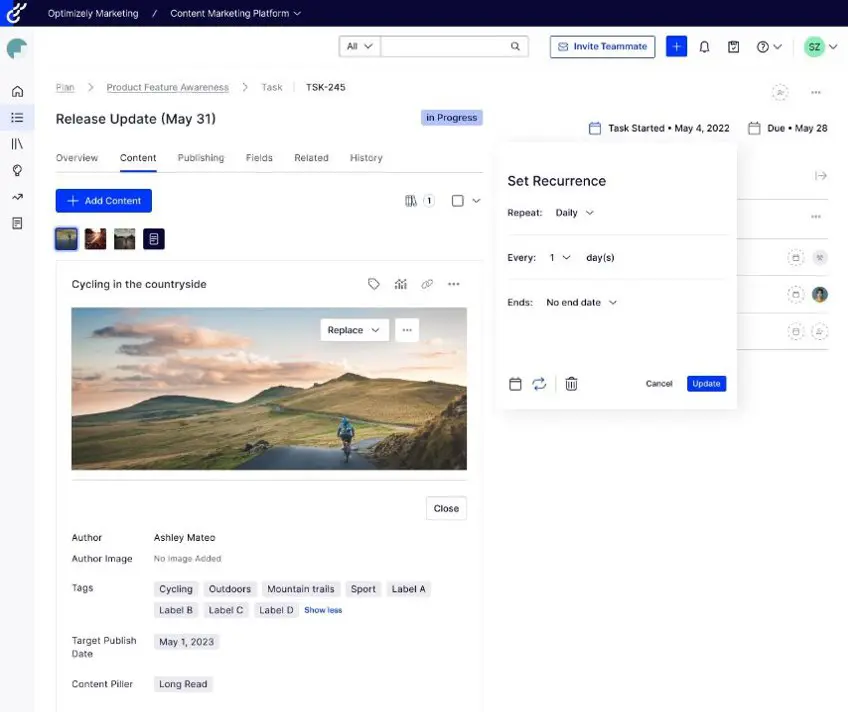Screen dimensions: 848x712
Task: Click the Close button below the image
Action: (446, 508)
